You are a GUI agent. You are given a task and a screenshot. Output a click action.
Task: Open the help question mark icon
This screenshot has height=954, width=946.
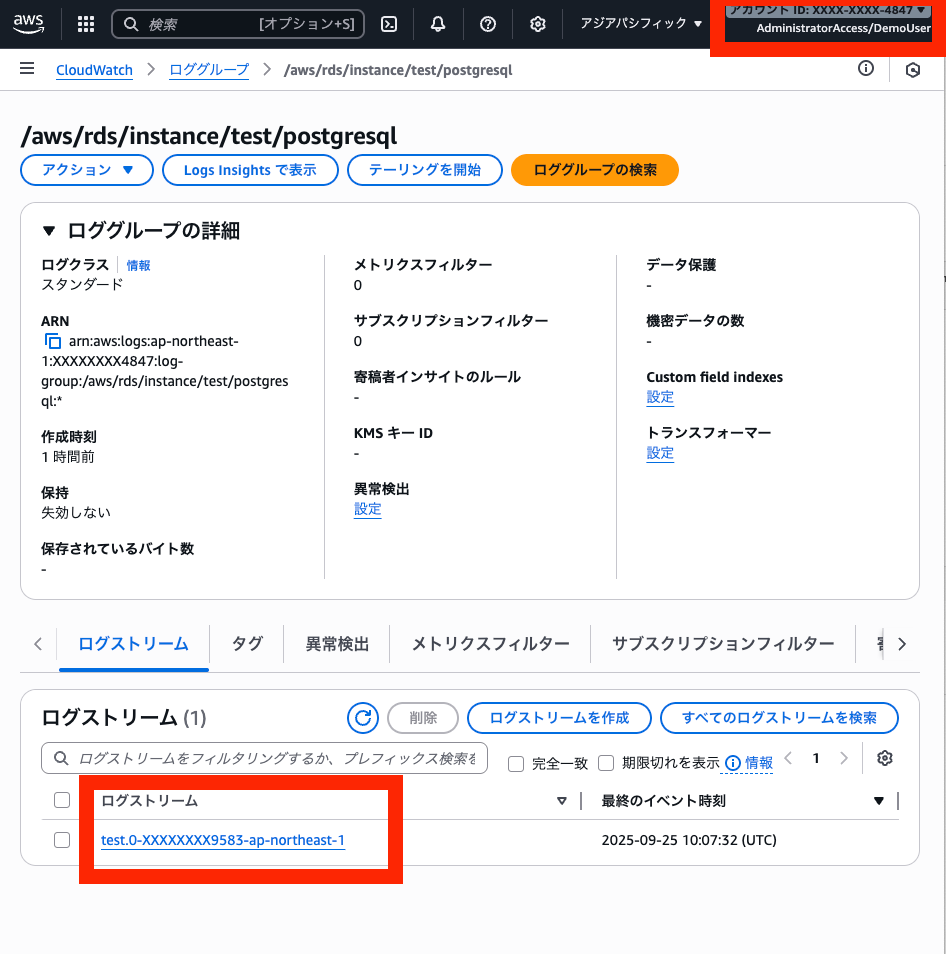[x=488, y=24]
